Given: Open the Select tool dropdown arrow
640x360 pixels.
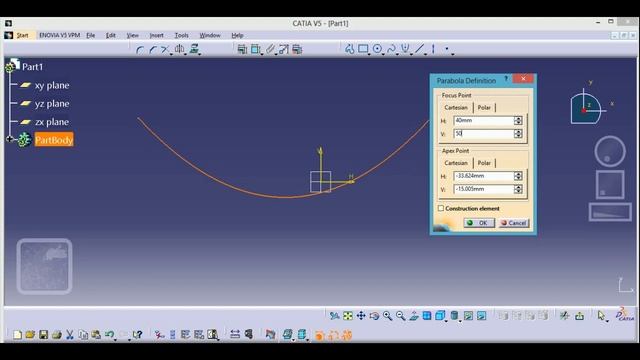Looking at the screenshot, I should pos(607,320).
